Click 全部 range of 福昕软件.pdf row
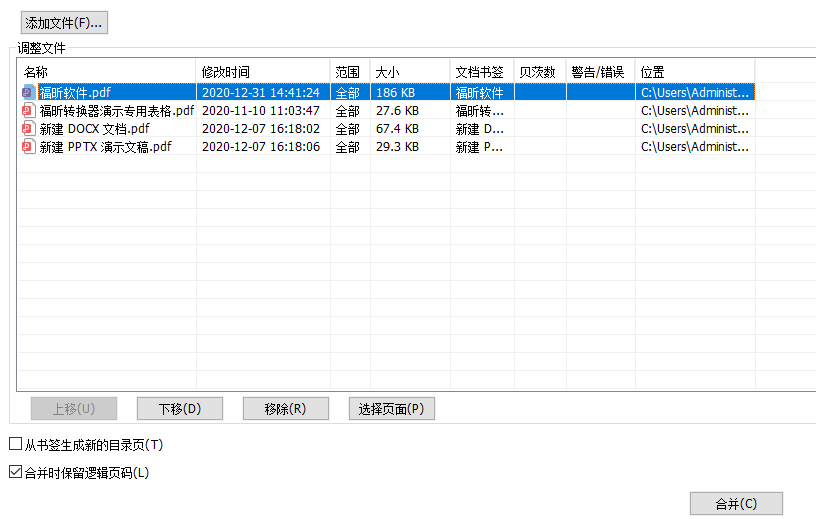Viewport: 816px width, 519px height. click(x=347, y=93)
